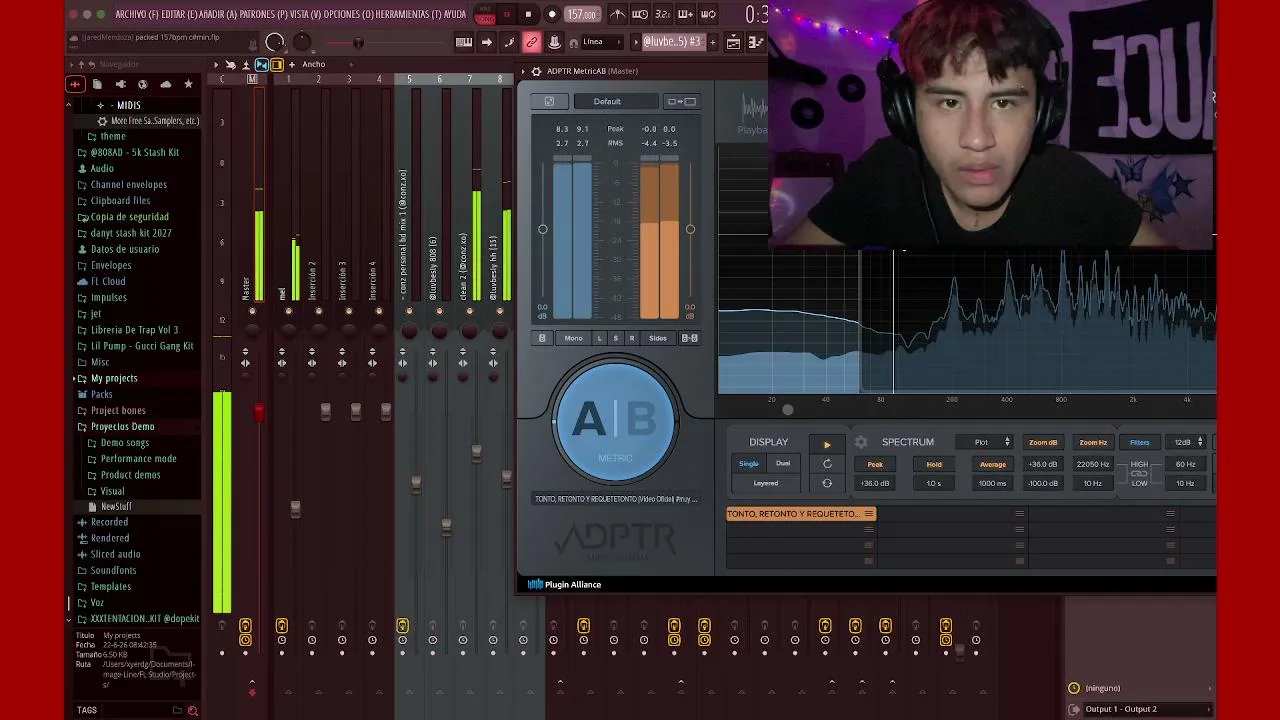Toggle the L channel monitor button
The image size is (1280, 720).
pos(600,338)
